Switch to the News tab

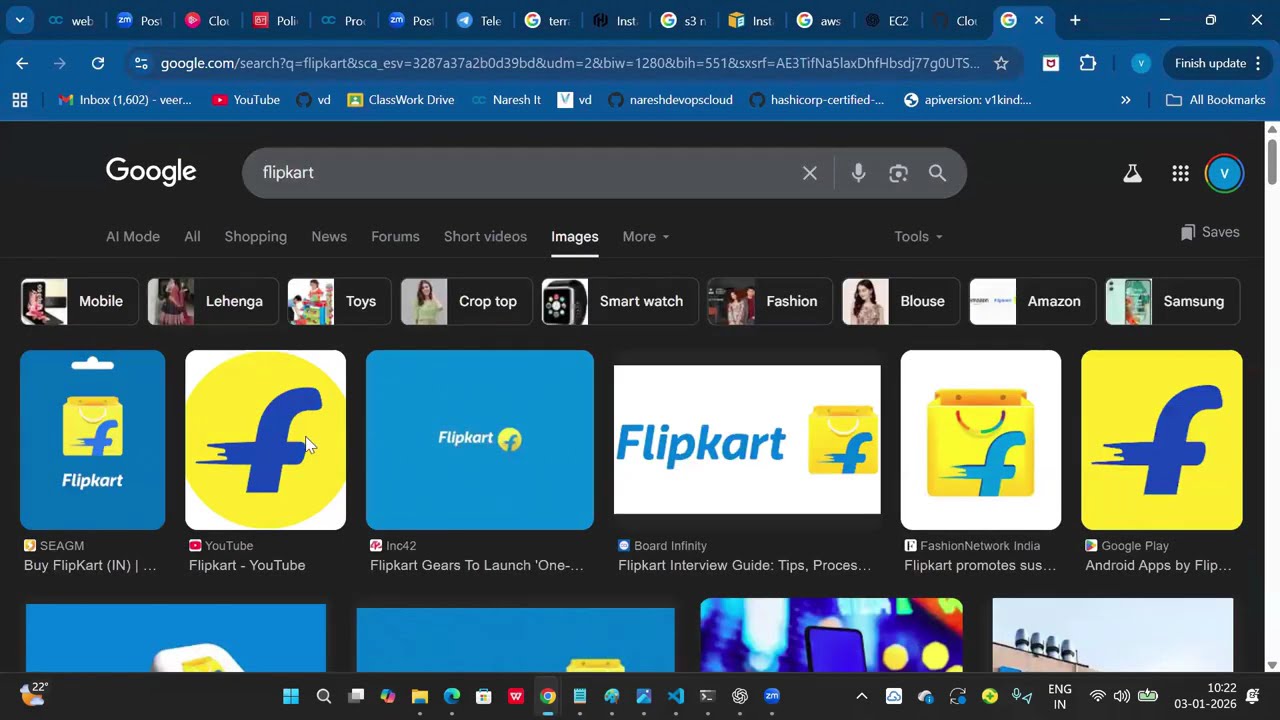pyautogui.click(x=329, y=237)
